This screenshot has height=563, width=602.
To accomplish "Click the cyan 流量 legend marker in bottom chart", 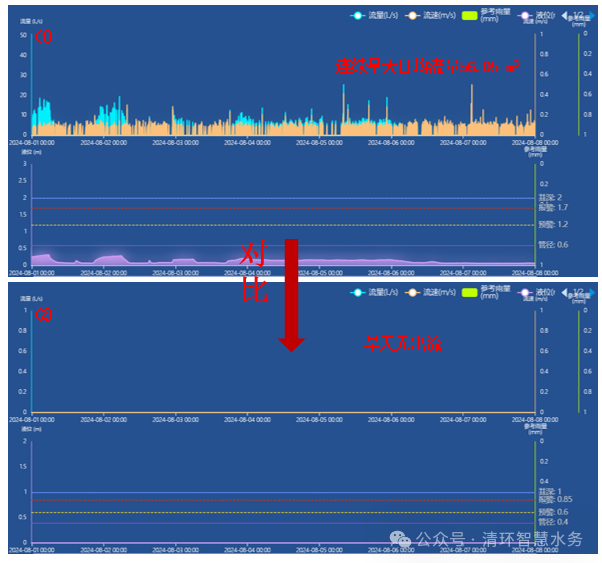I will point(358,292).
